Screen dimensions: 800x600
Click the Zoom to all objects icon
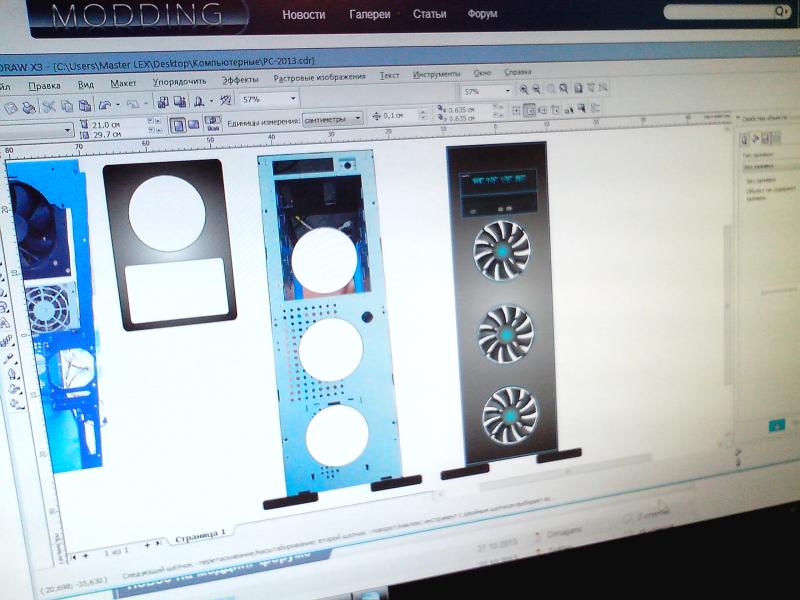pos(564,89)
